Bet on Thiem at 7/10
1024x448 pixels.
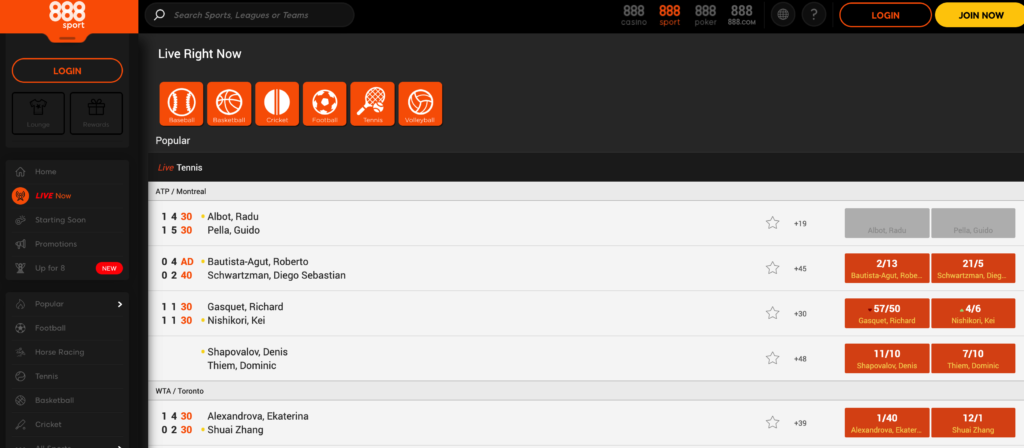click(973, 359)
